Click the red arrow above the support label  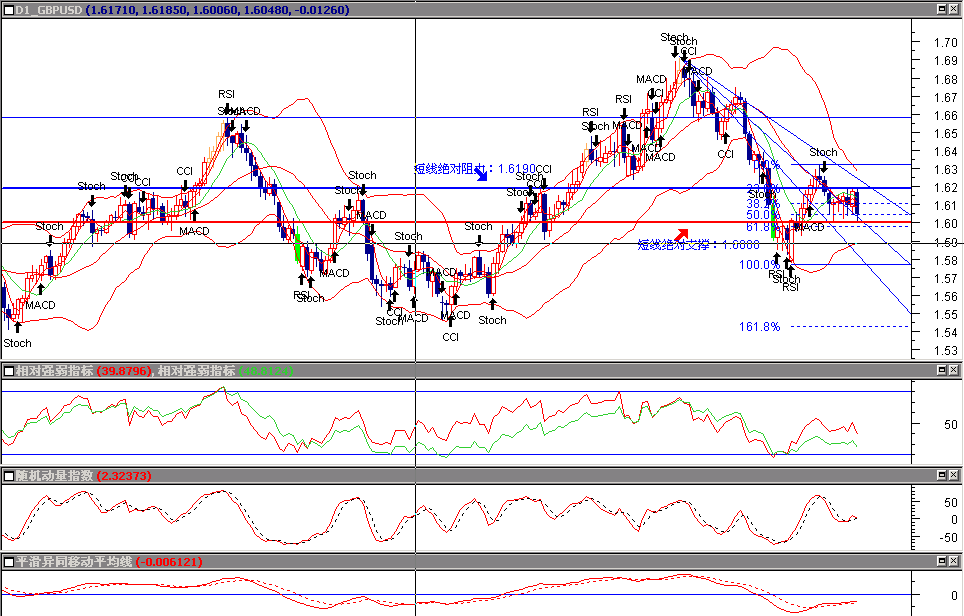682,234
